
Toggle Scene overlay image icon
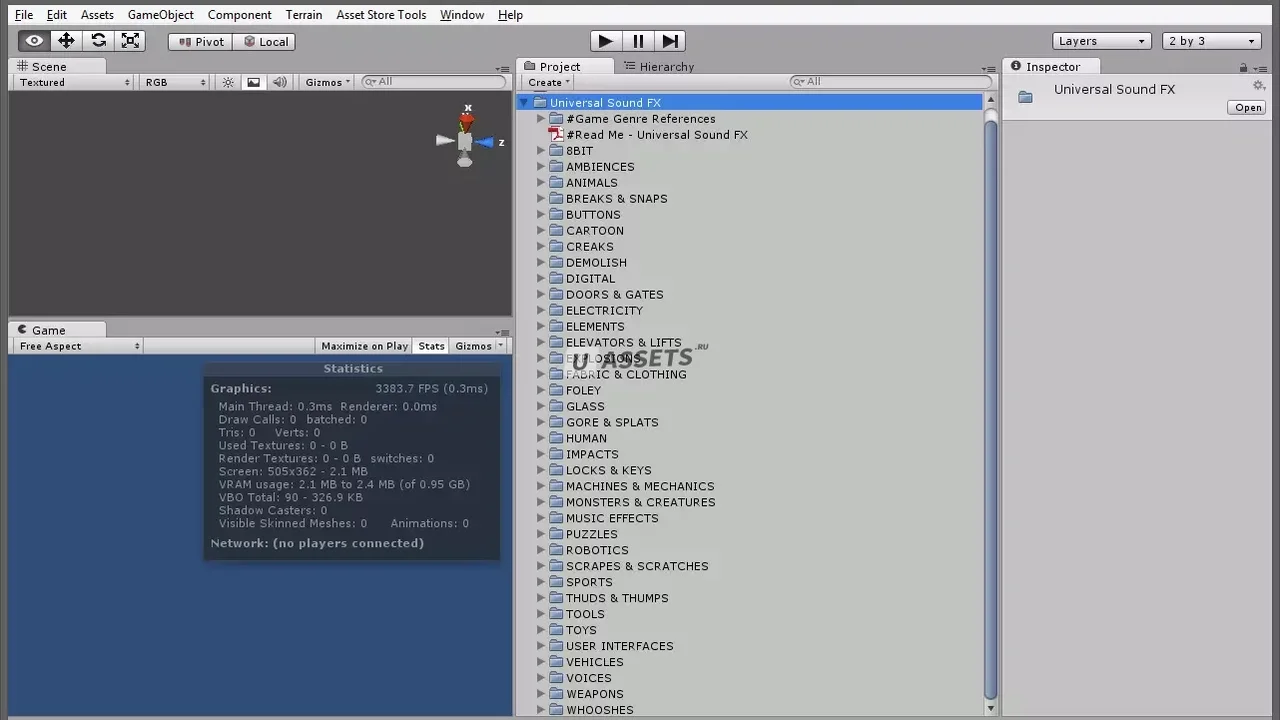click(254, 82)
